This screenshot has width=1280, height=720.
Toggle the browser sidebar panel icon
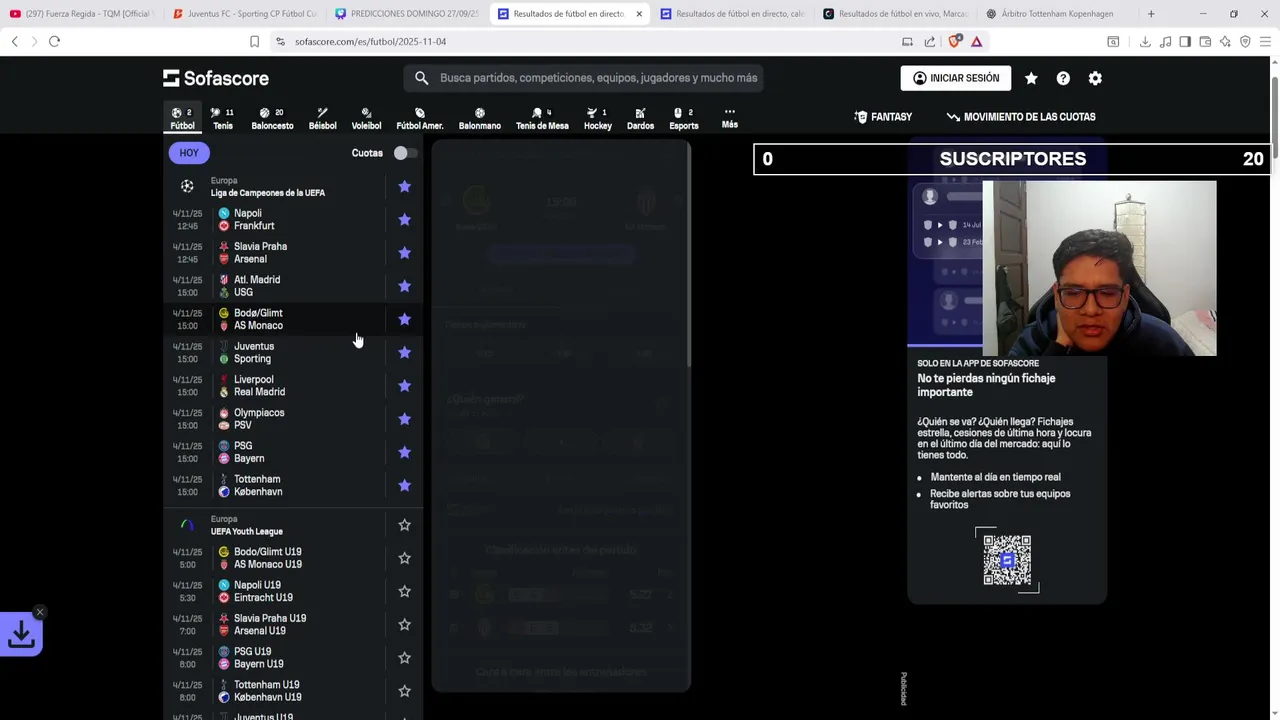click(1185, 41)
